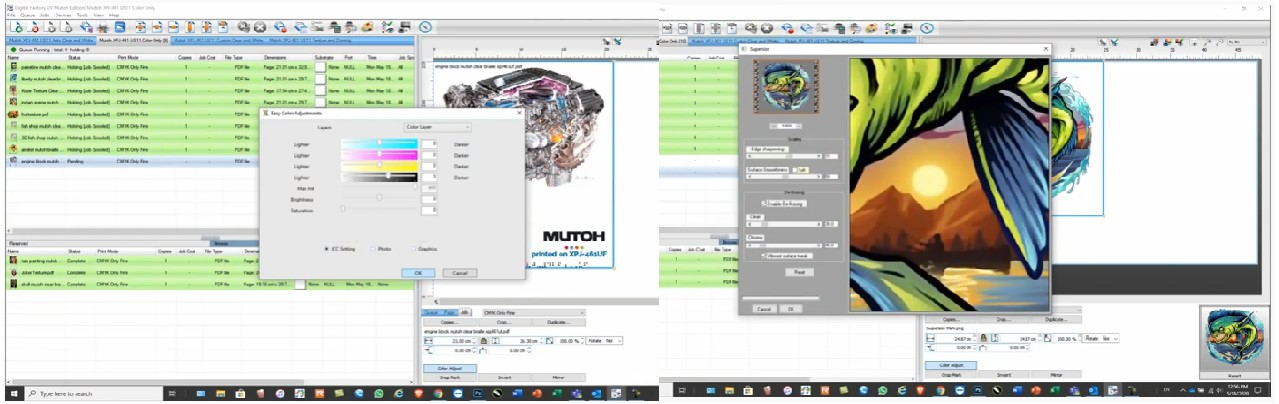Click the 100.00 % scale field in left screenshot
The width and height of the screenshot is (1279, 404).
569,340
